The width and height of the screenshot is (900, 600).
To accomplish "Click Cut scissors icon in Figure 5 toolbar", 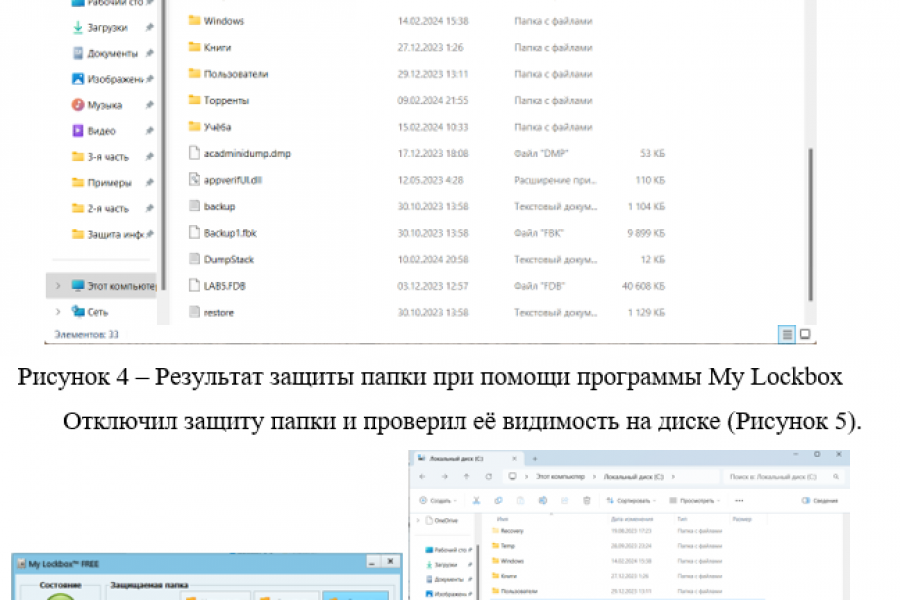I will [x=476, y=501].
